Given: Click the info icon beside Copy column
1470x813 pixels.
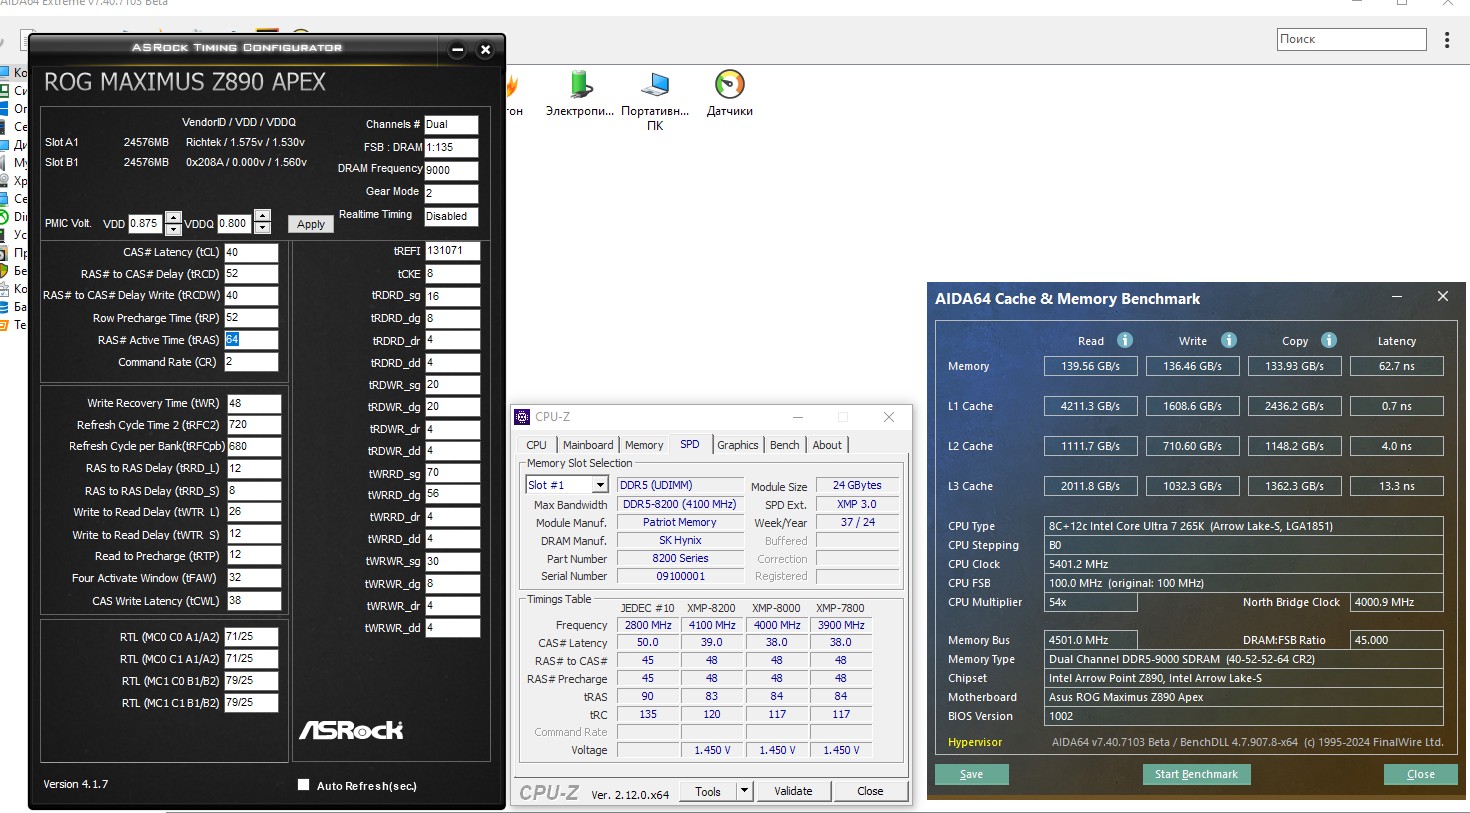Looking at the screenshot, I should (x=1329, y=340).
